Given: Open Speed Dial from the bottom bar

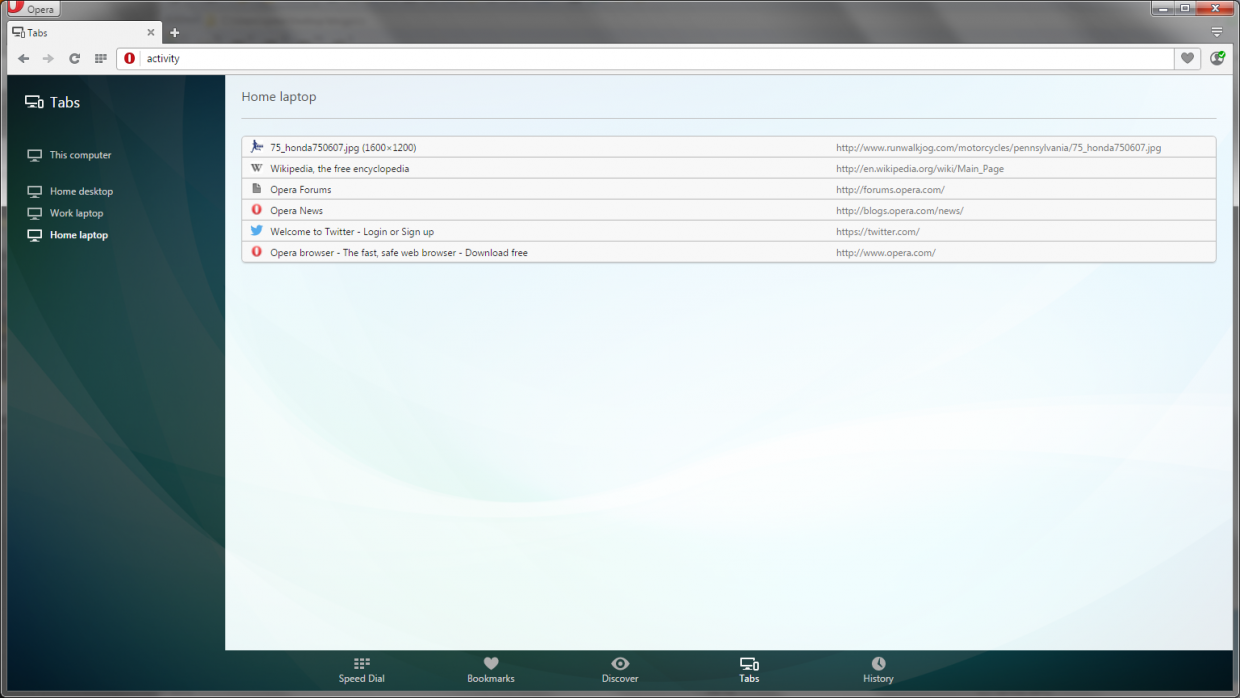Looking at the screenshot, I should [x=361, y=669].
